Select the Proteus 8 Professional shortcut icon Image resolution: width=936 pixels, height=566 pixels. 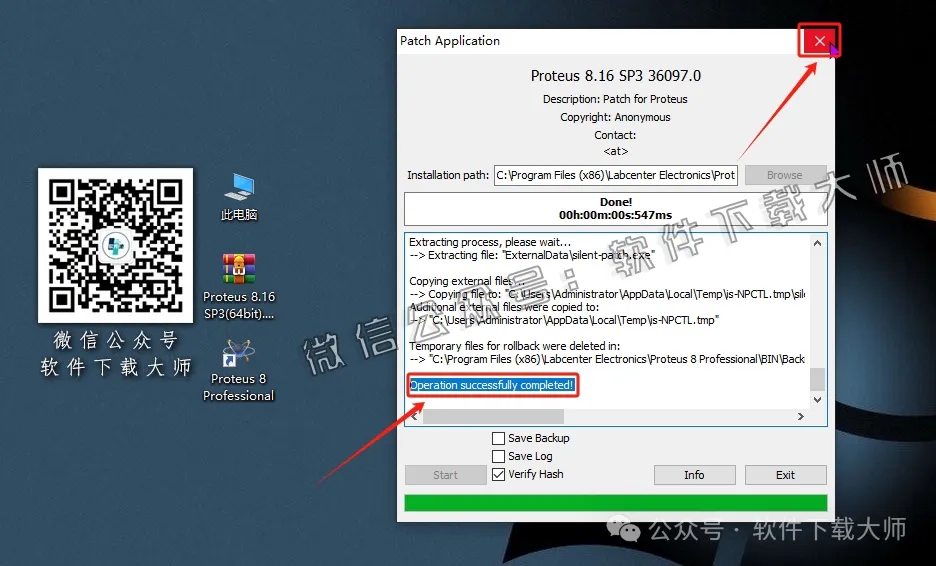(239, 370)
